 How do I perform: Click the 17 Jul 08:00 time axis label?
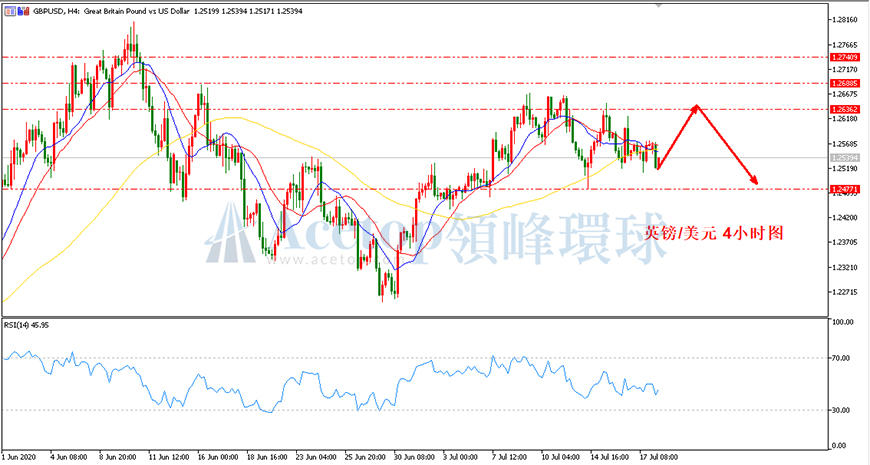(657, 457)
